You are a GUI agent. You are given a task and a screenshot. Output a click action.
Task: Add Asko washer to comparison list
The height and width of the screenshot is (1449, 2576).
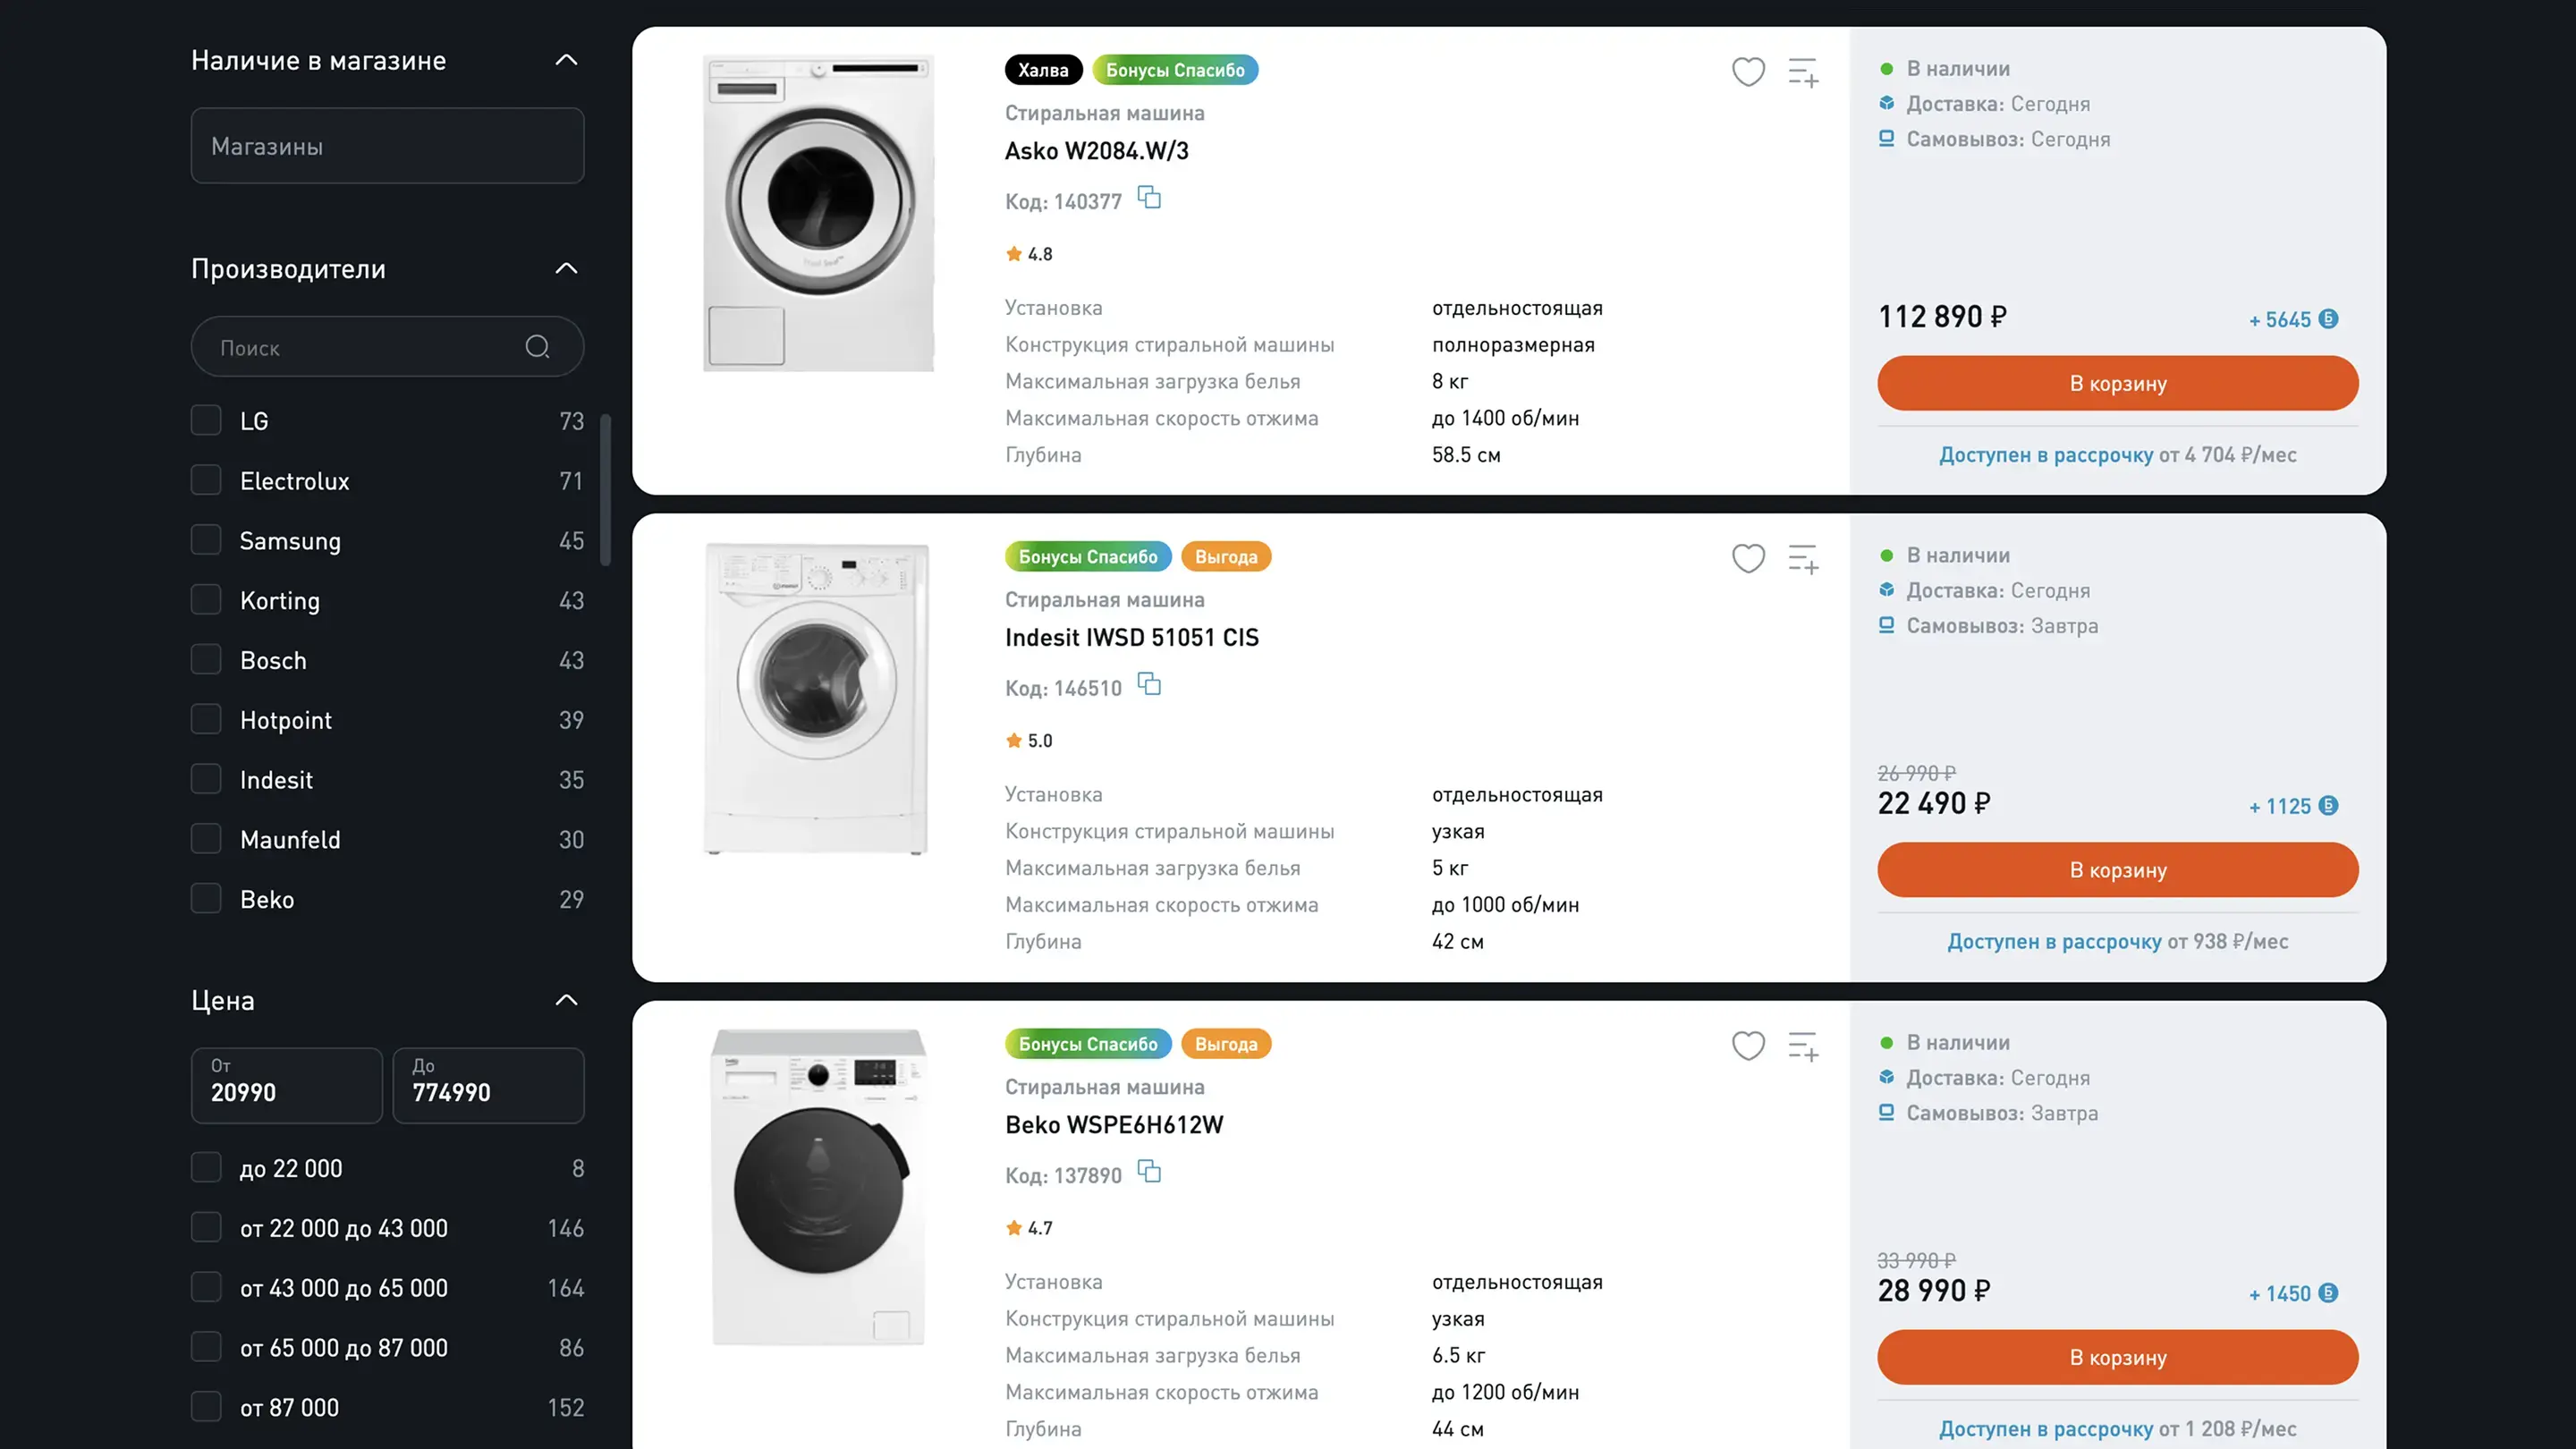[x=1803, y=72]
